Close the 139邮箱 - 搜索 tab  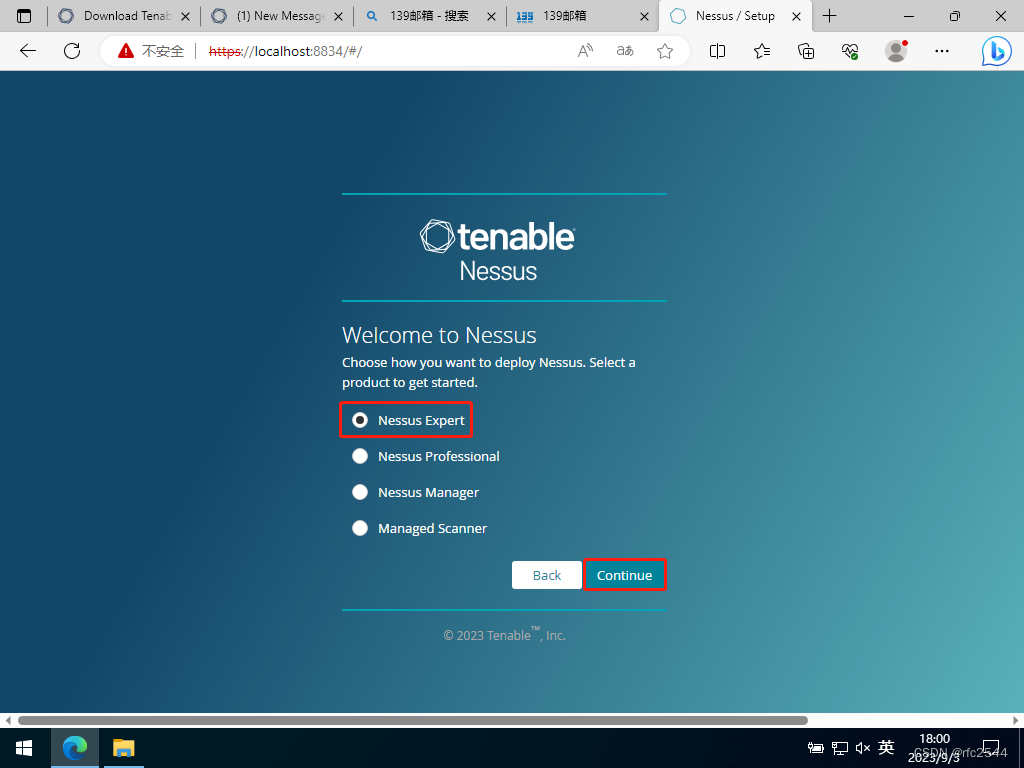click(491, 16)
